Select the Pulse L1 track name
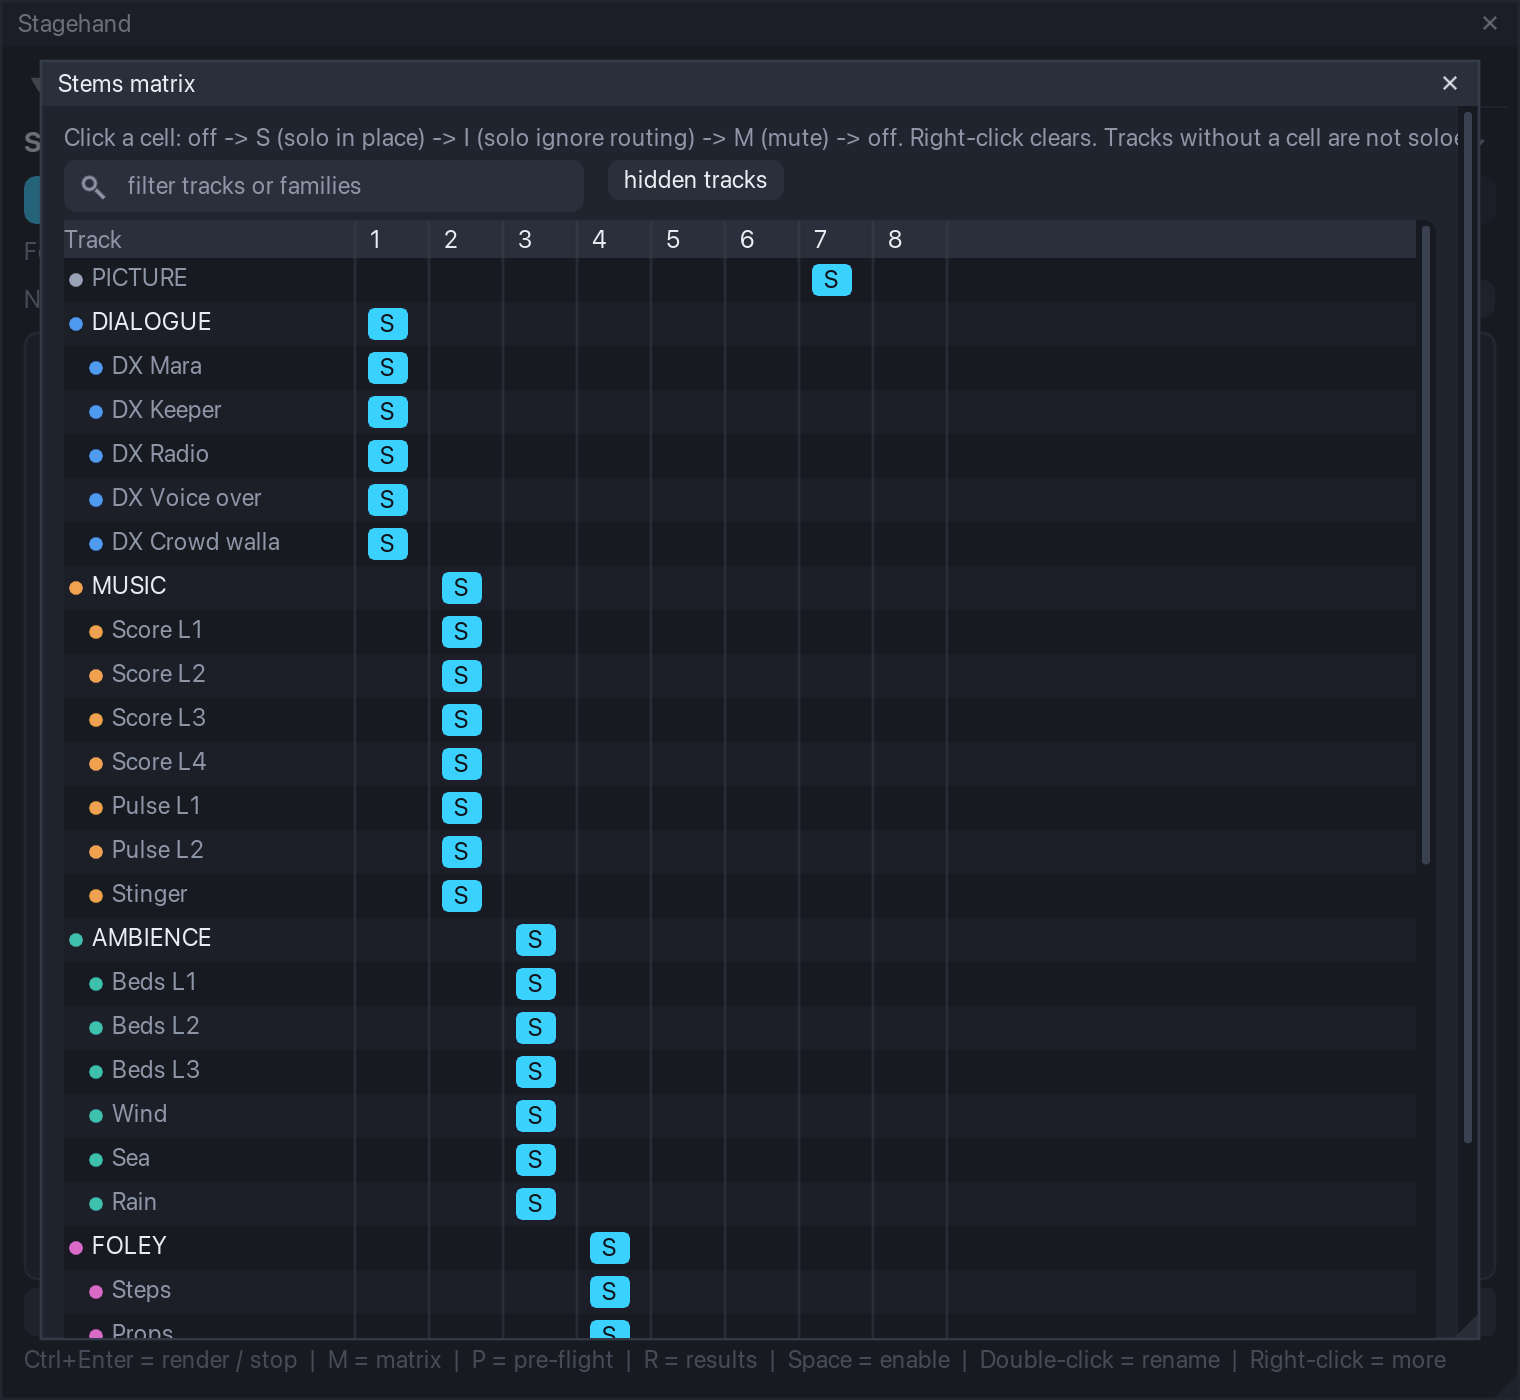The width and height of the screenshot is (1520, 1400). tap(156, 806)
